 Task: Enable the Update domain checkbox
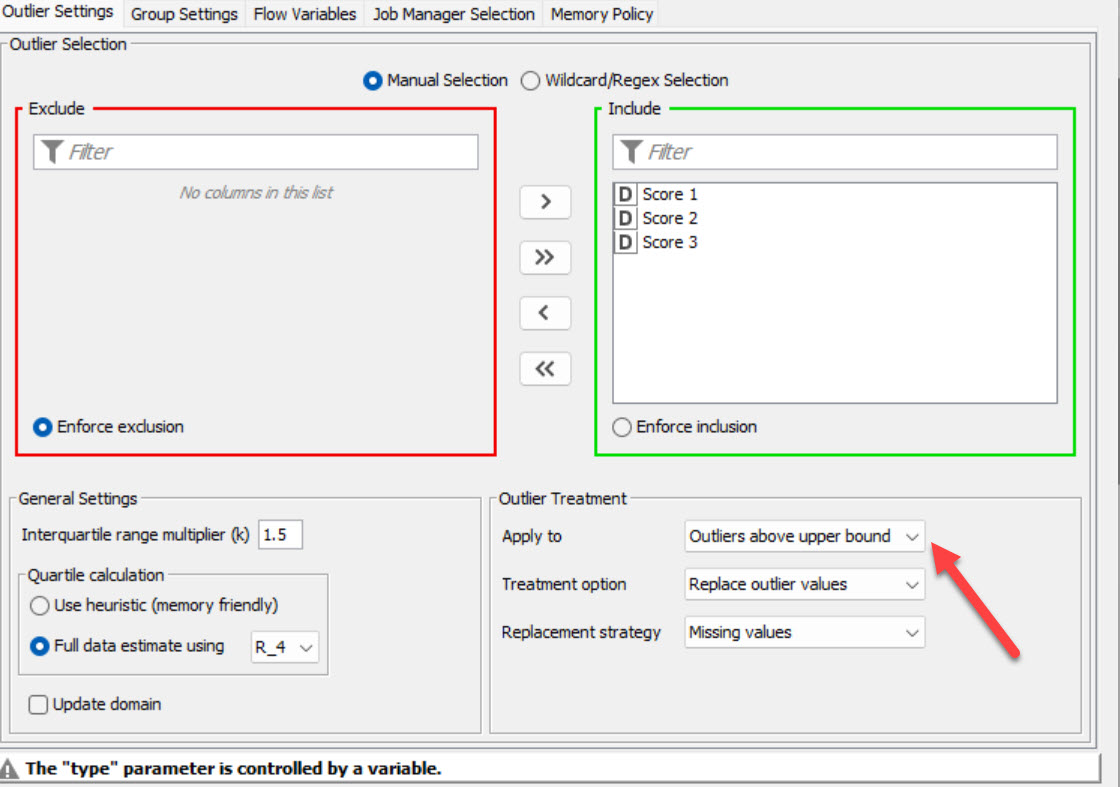point(39,705)
